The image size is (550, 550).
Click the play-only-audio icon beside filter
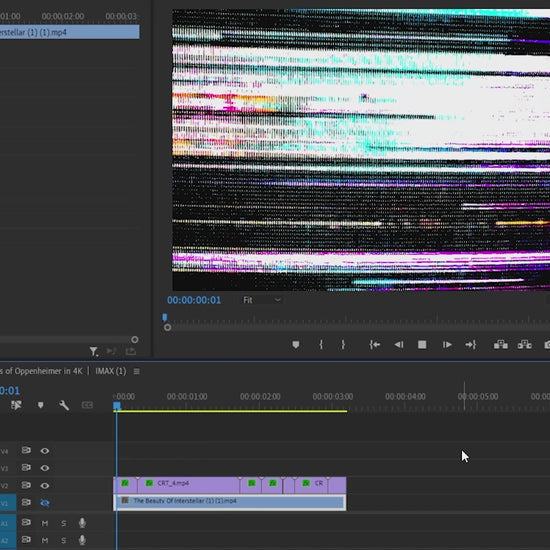click(x=112, y=351)
